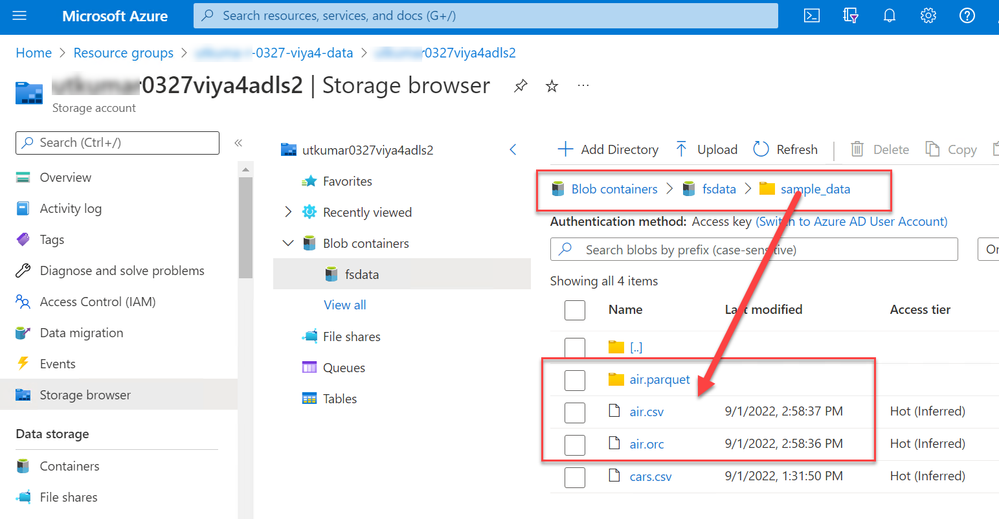
Task: Open the portal Settings gear icon
Action: point(928,16)
